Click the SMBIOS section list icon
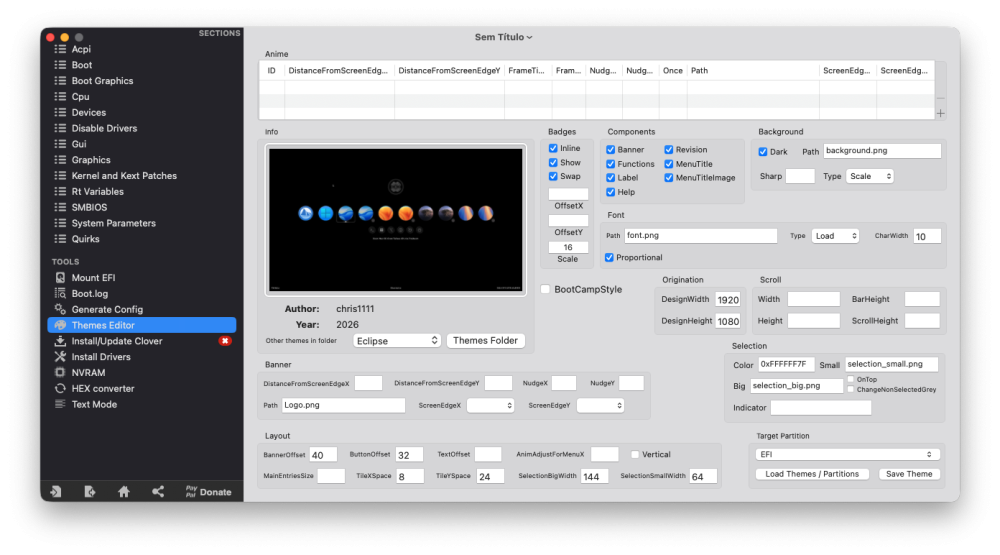1000x555 pixels. click(60, 207)
